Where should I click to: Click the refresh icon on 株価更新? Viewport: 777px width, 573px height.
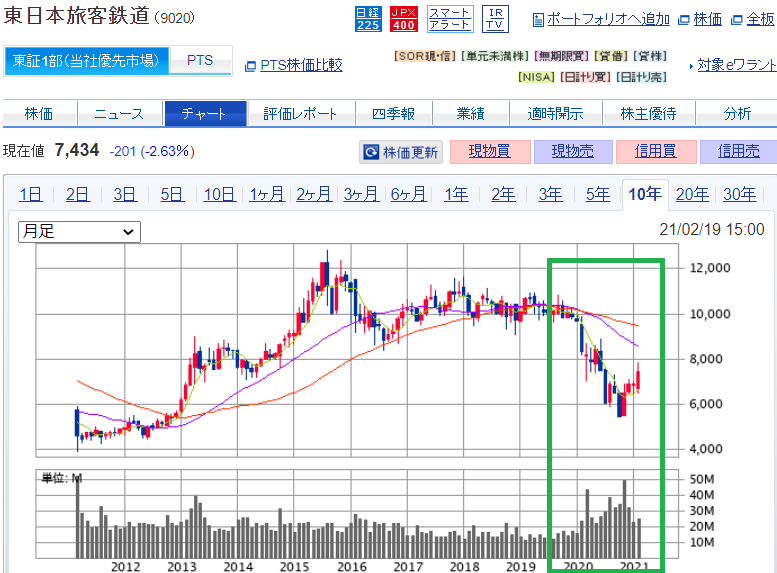coord(371,152)
